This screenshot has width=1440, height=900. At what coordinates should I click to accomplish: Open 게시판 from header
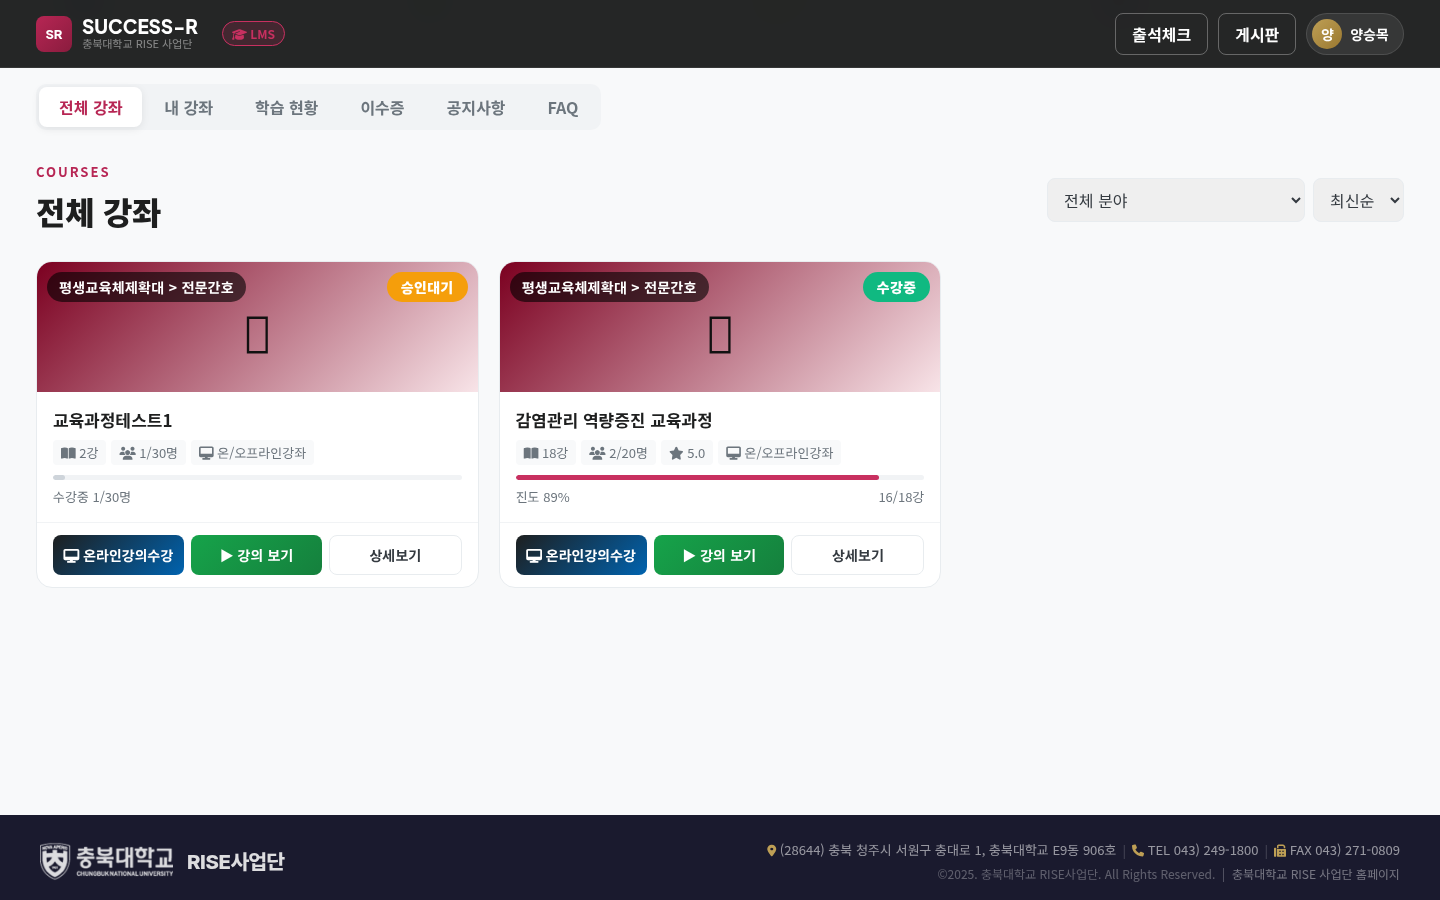coord(1257,34)
